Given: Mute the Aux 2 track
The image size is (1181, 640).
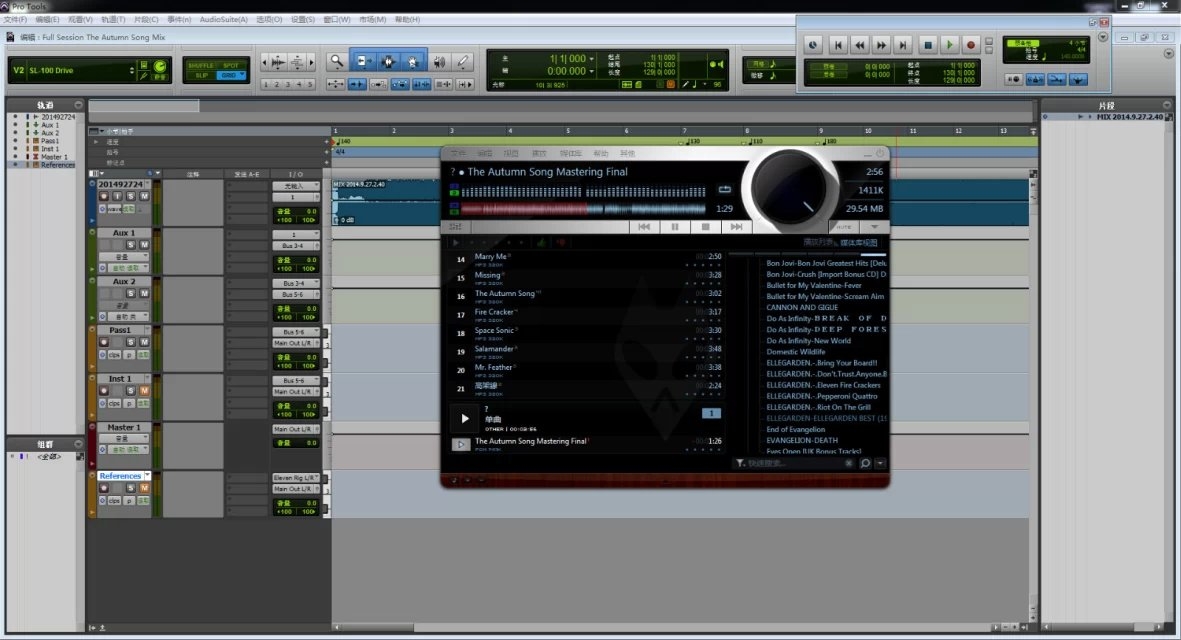Looking at the screenshot, I should click(144, 294).
